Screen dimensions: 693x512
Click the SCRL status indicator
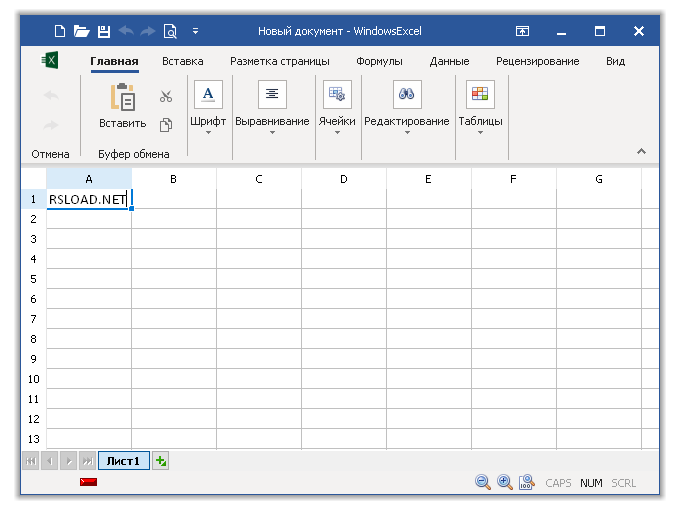623,483
